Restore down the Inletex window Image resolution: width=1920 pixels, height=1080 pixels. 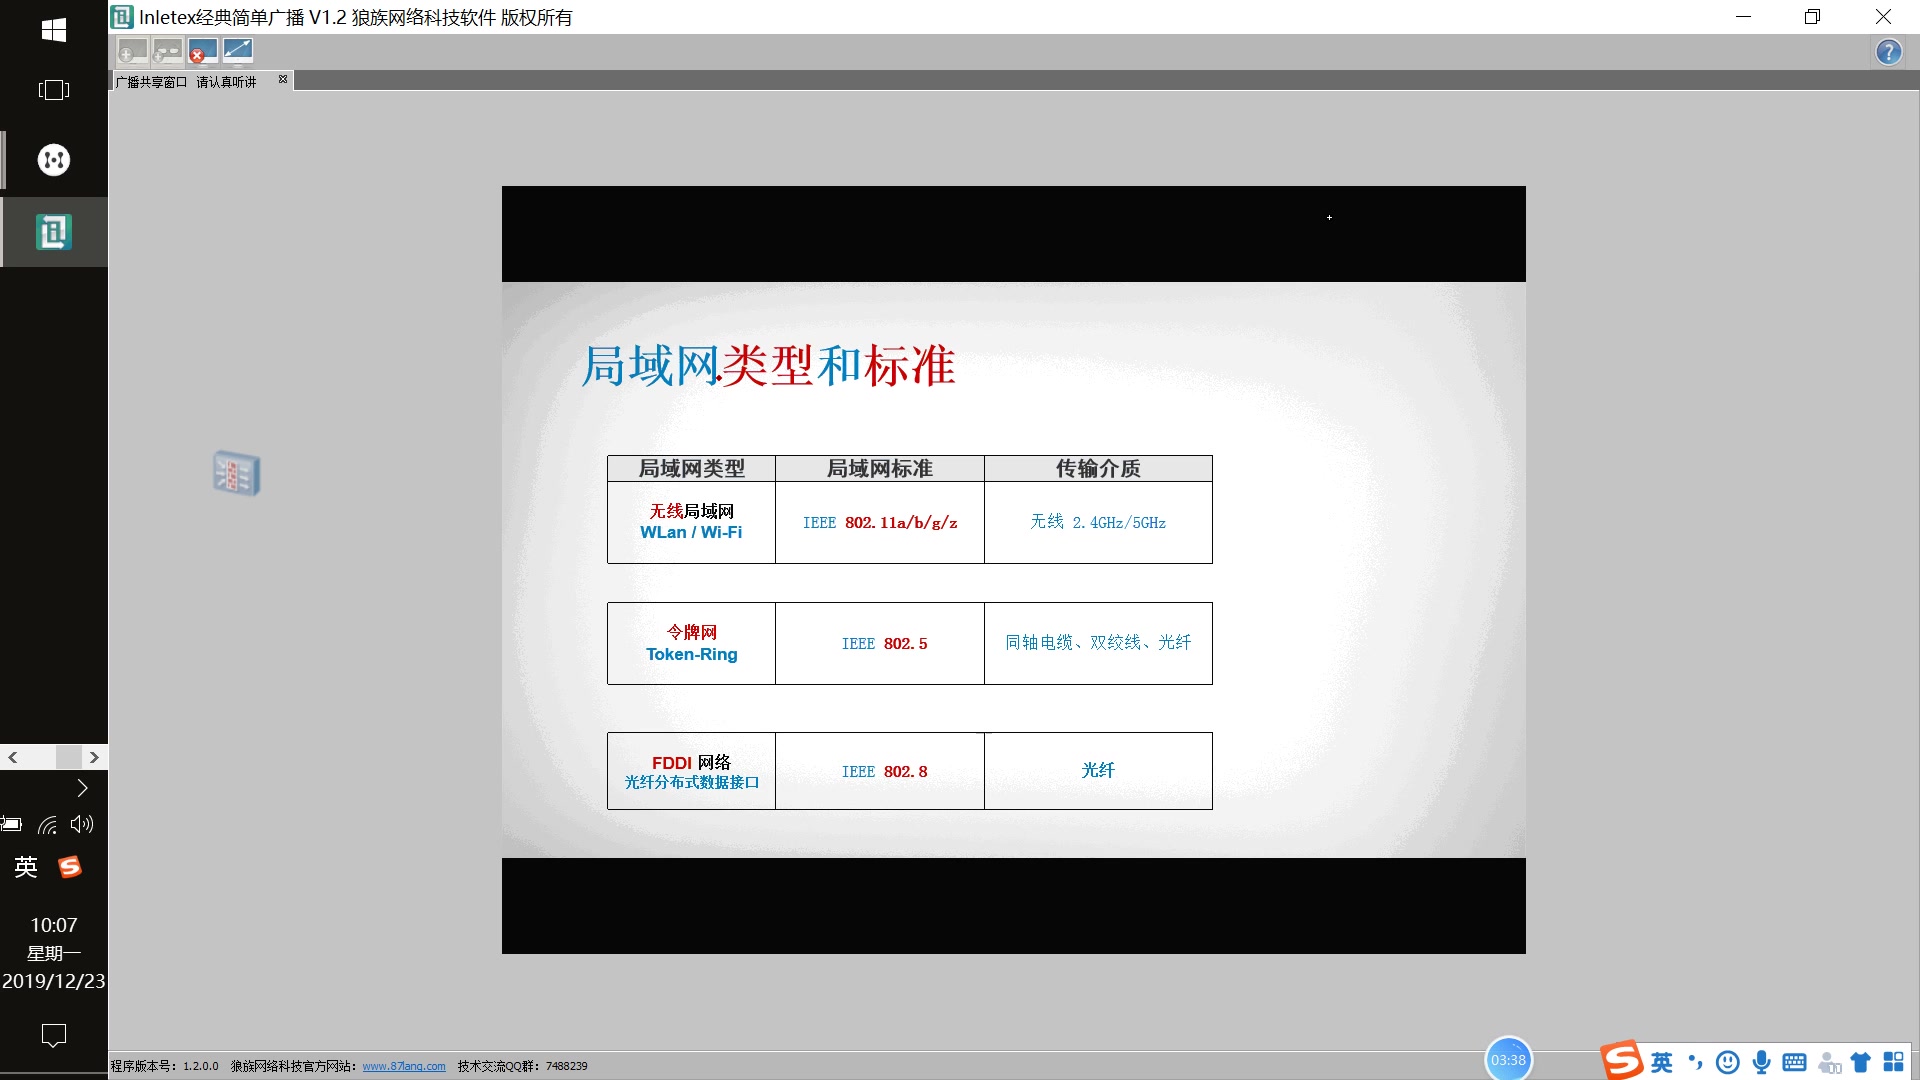click(x=1812, y=17)
